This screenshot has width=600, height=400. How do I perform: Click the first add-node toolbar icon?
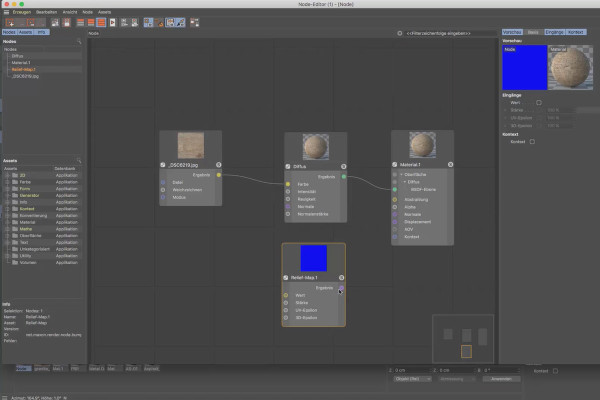10,23
